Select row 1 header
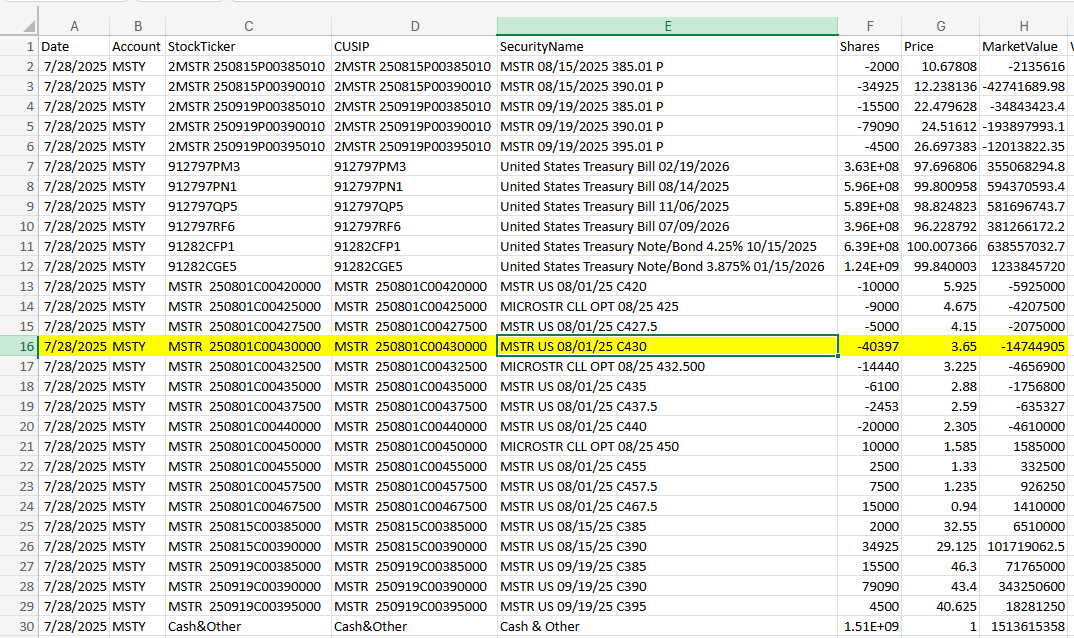The image size is (1074, 638). 19,46
